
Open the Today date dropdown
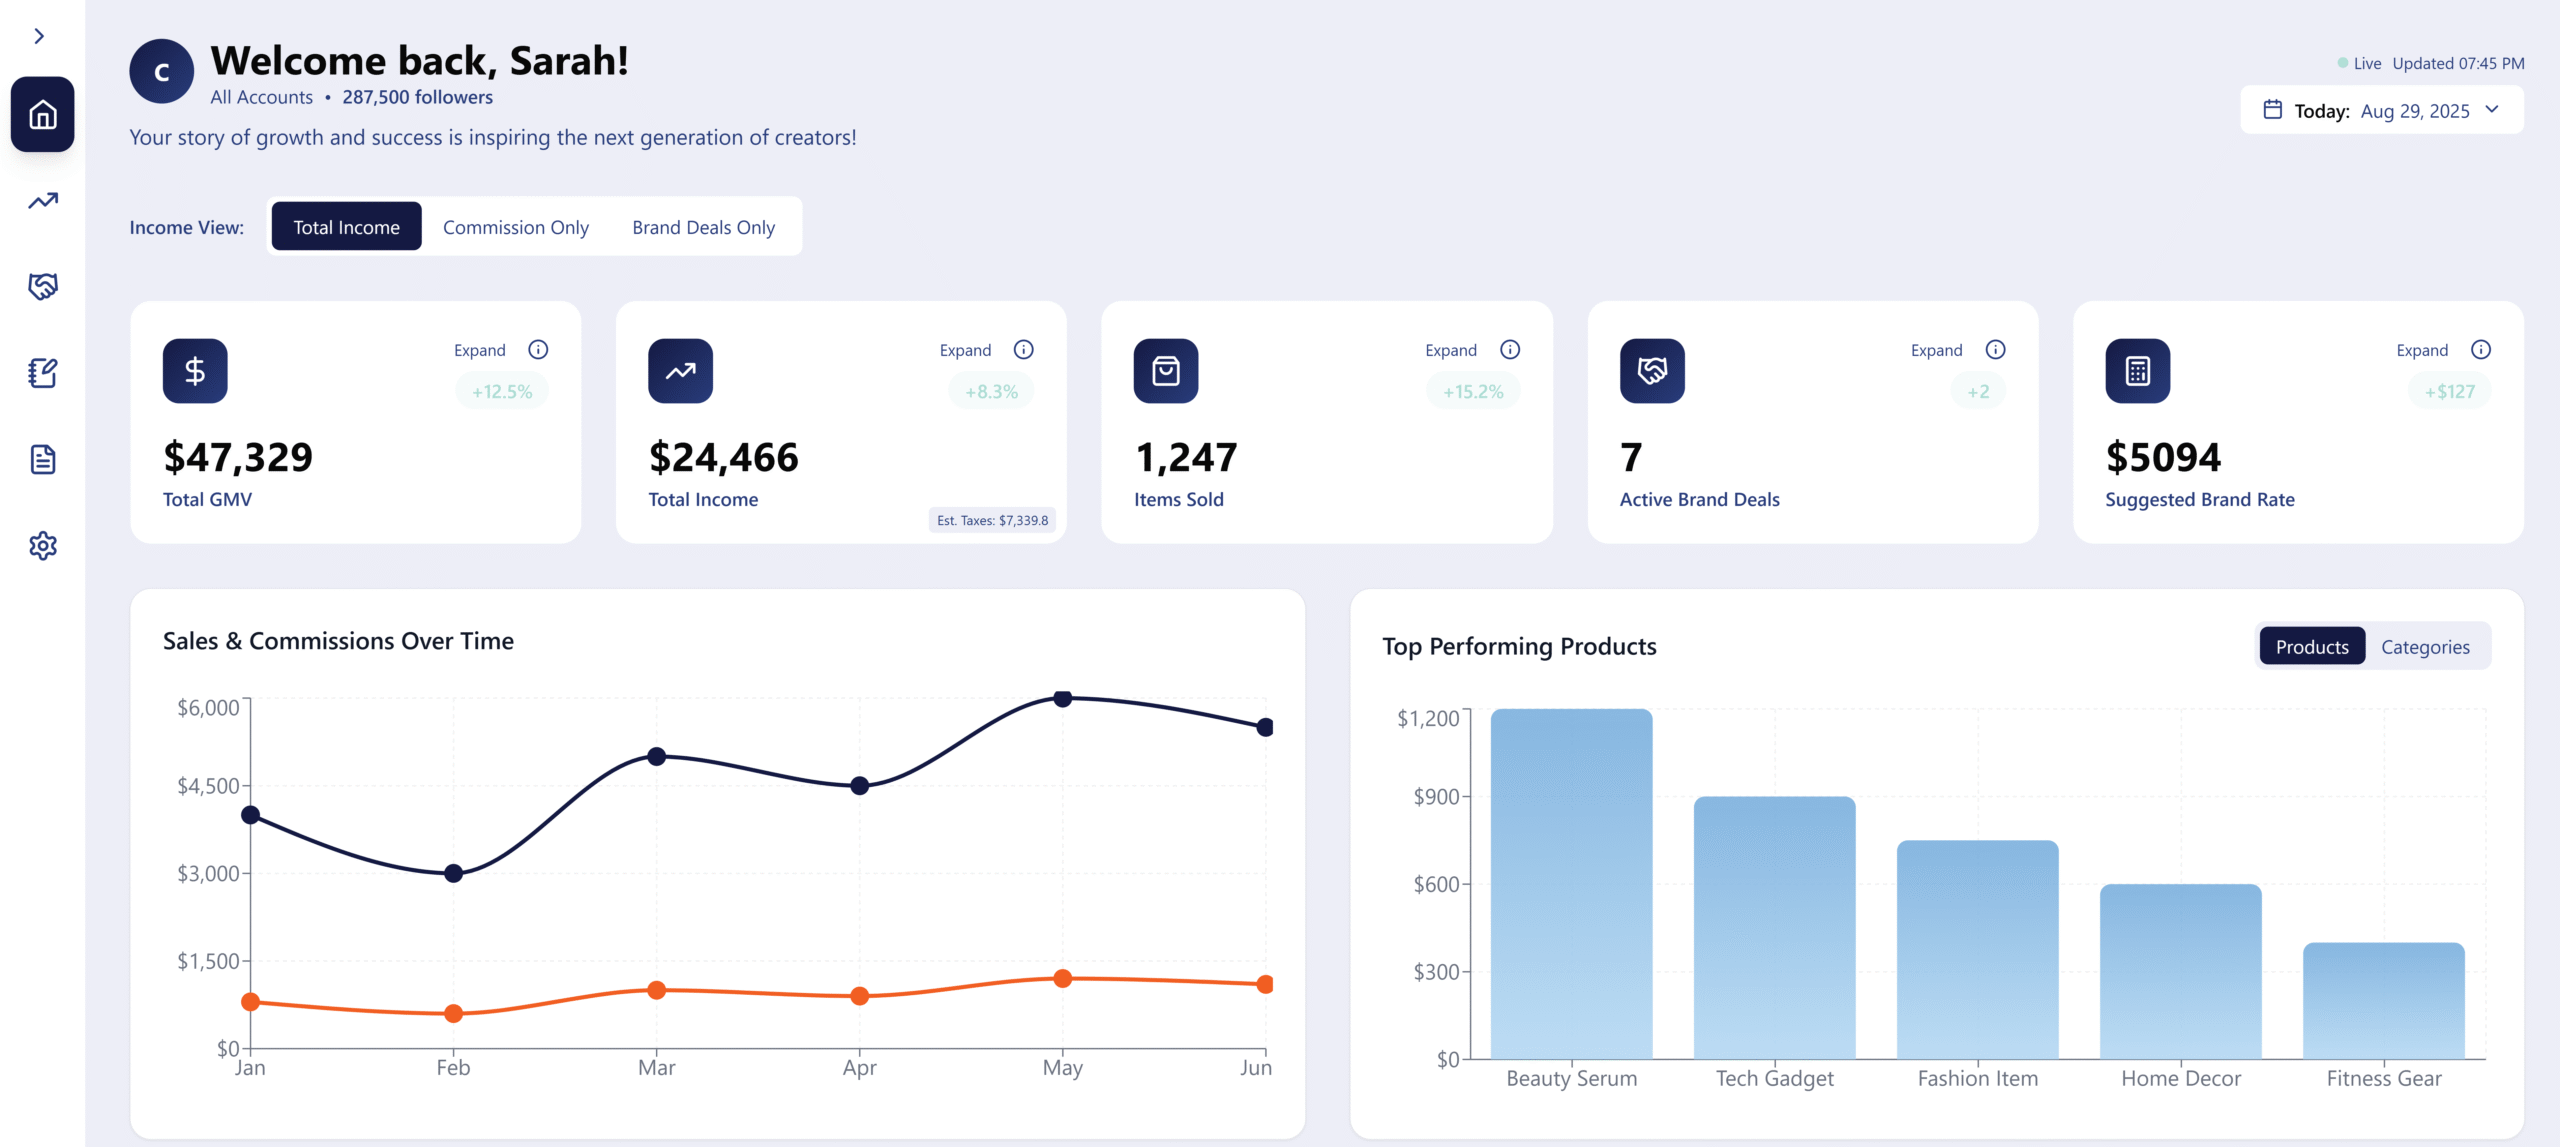tap(2381, 110)
